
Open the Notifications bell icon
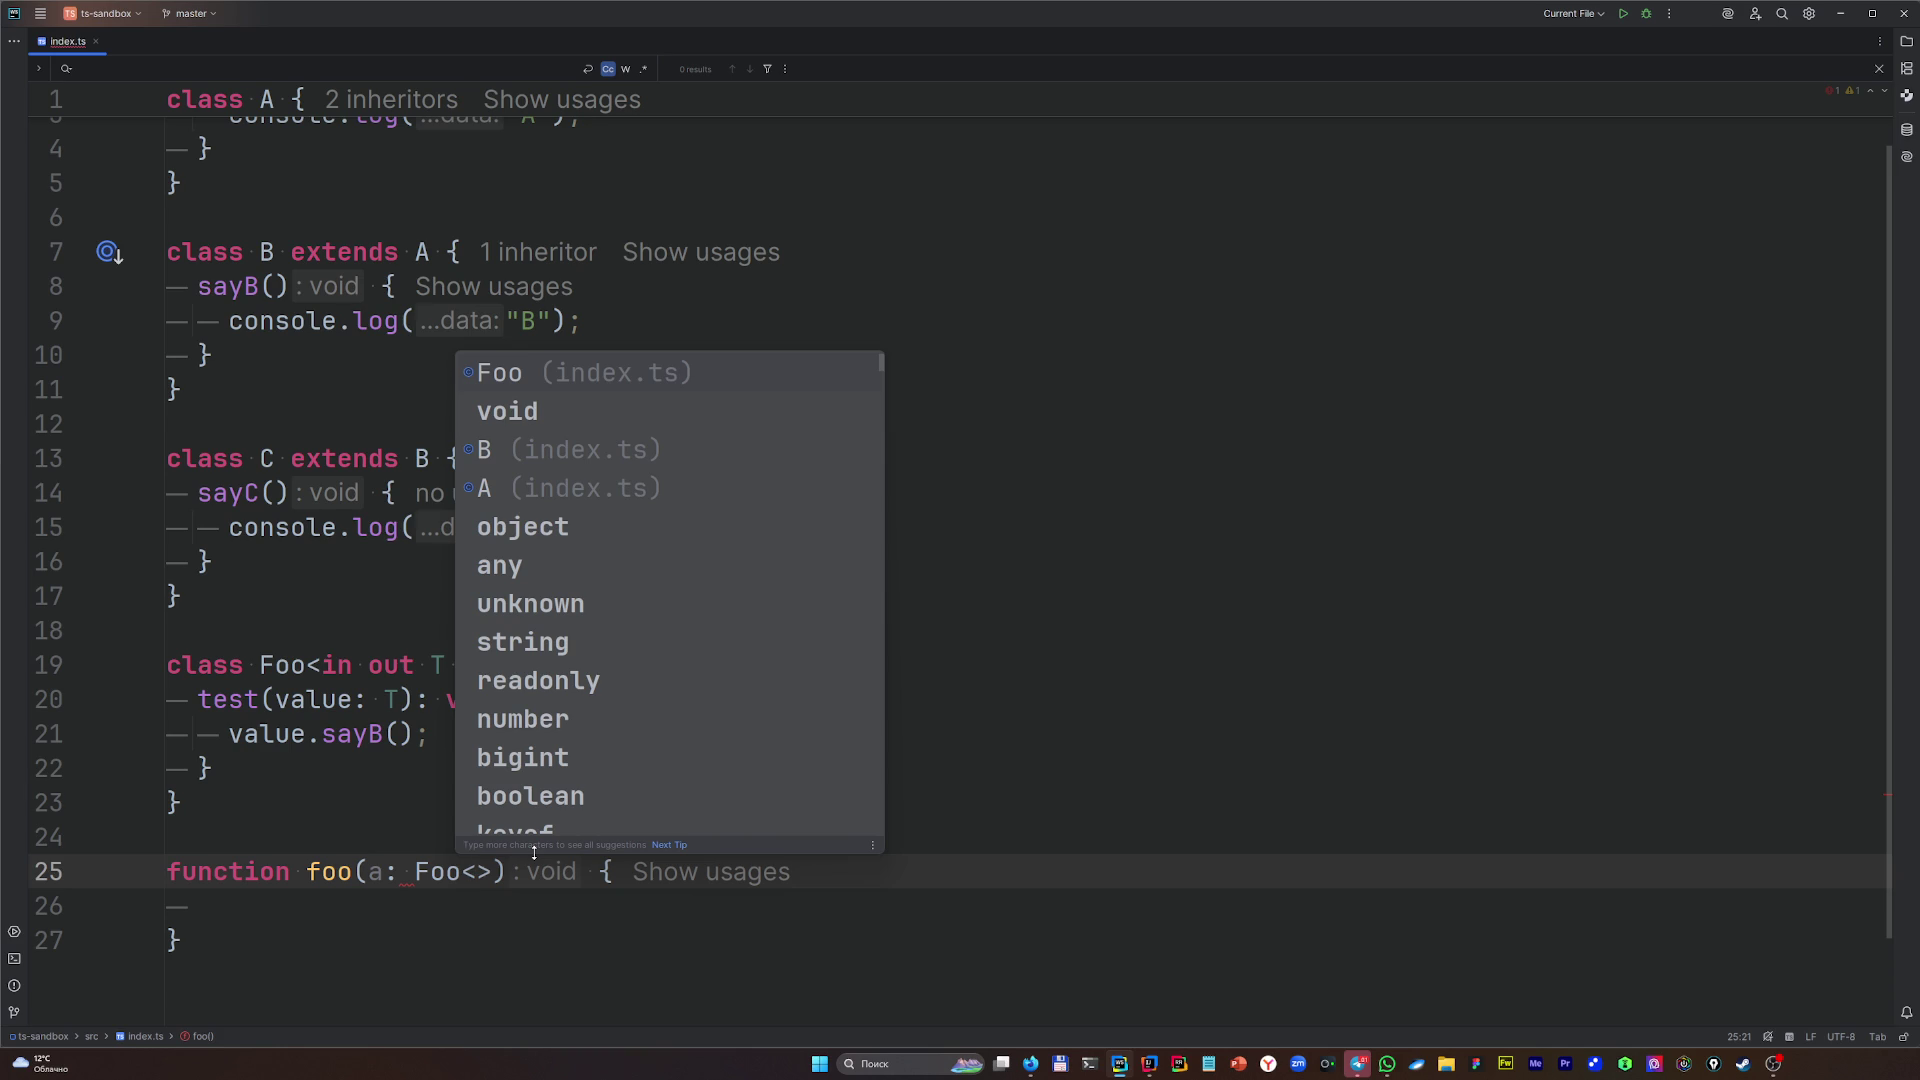[x=1906, y=1012]
